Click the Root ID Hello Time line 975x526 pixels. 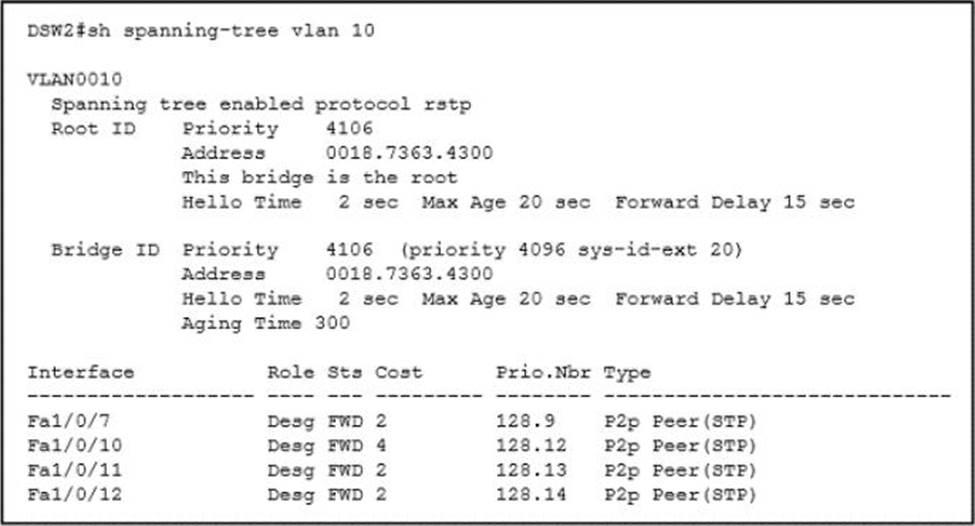[x=517, y=202]
